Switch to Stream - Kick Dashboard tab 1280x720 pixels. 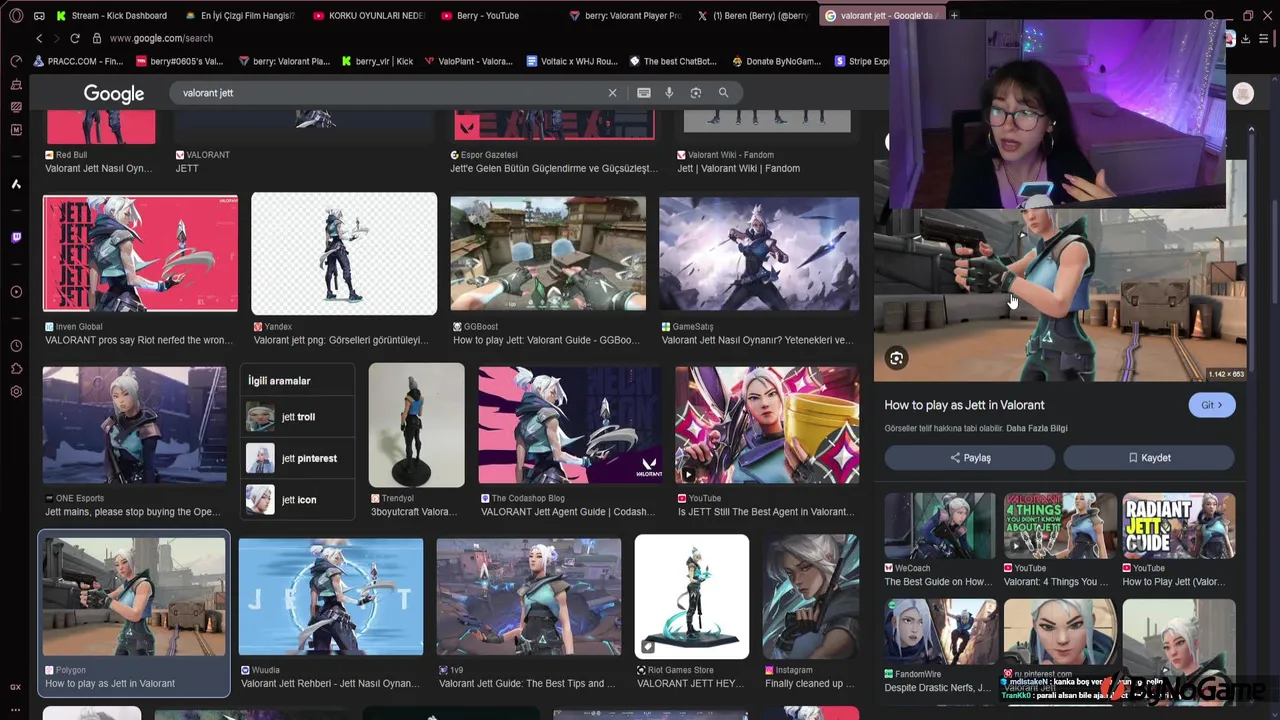[111, 16]
